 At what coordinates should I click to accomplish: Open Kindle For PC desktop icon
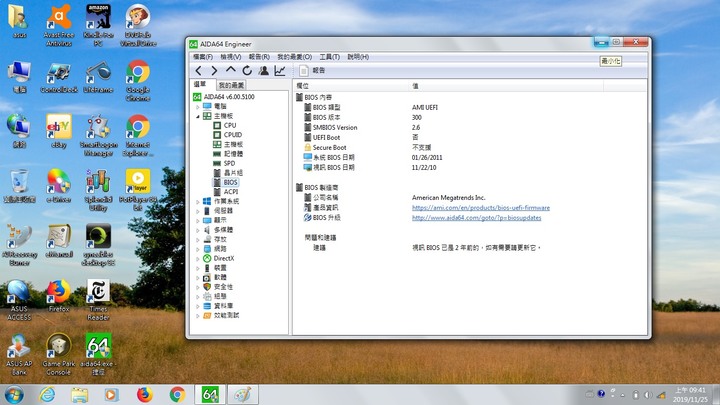98,25
